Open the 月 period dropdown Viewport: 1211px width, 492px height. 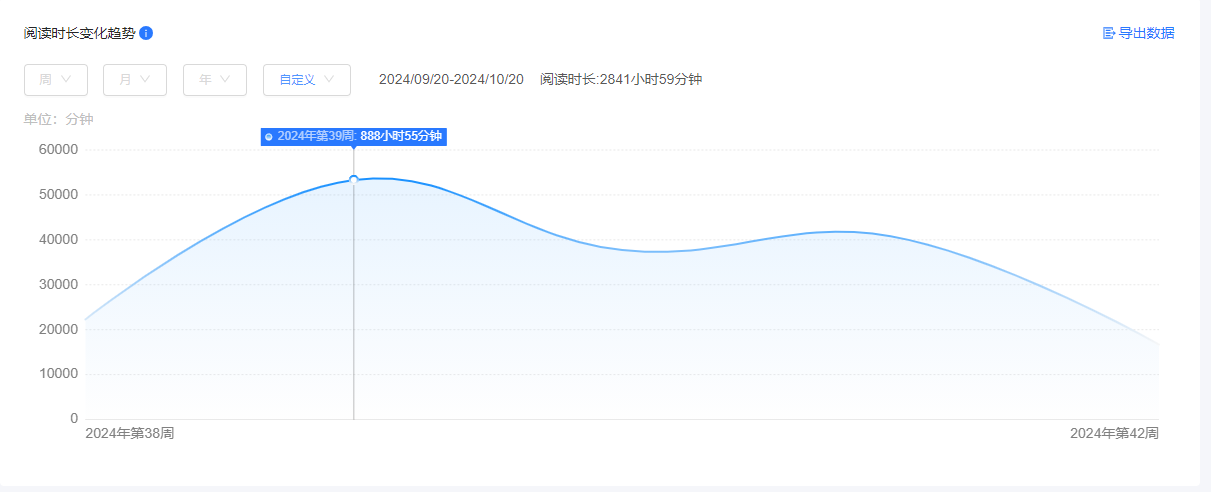(134, 80)
